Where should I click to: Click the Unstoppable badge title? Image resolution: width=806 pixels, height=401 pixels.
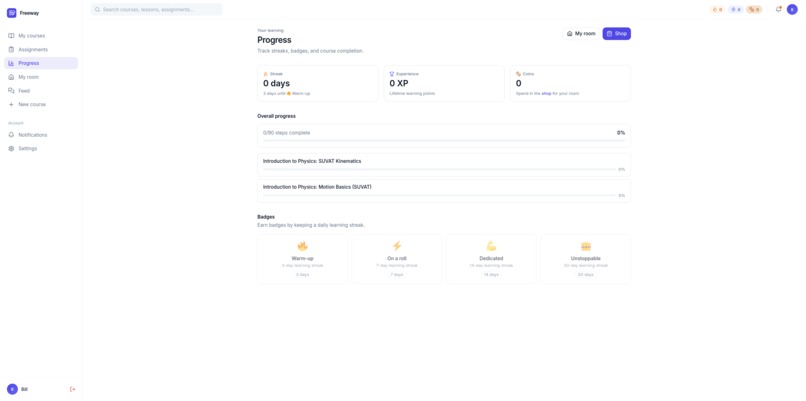tap(585, 259)
